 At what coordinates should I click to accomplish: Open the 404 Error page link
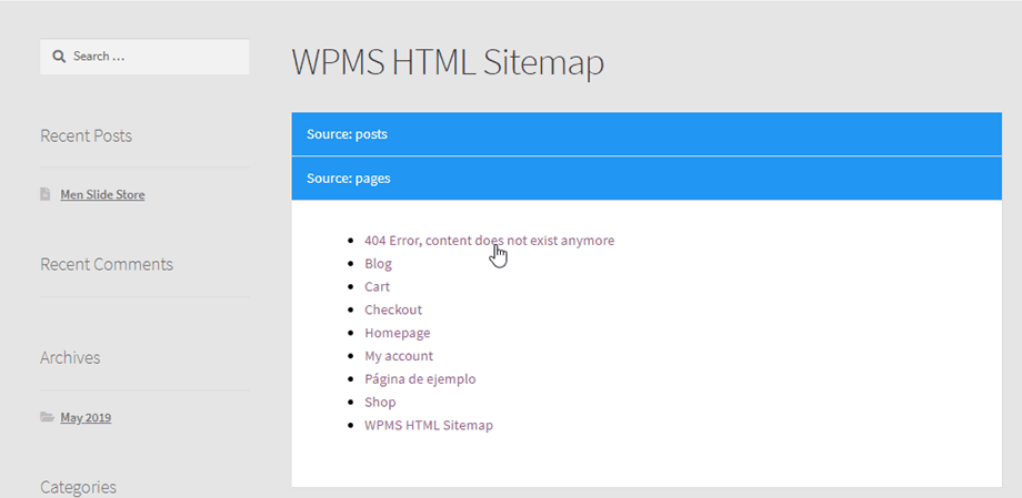pyautogui.click(x=489, y=240)
